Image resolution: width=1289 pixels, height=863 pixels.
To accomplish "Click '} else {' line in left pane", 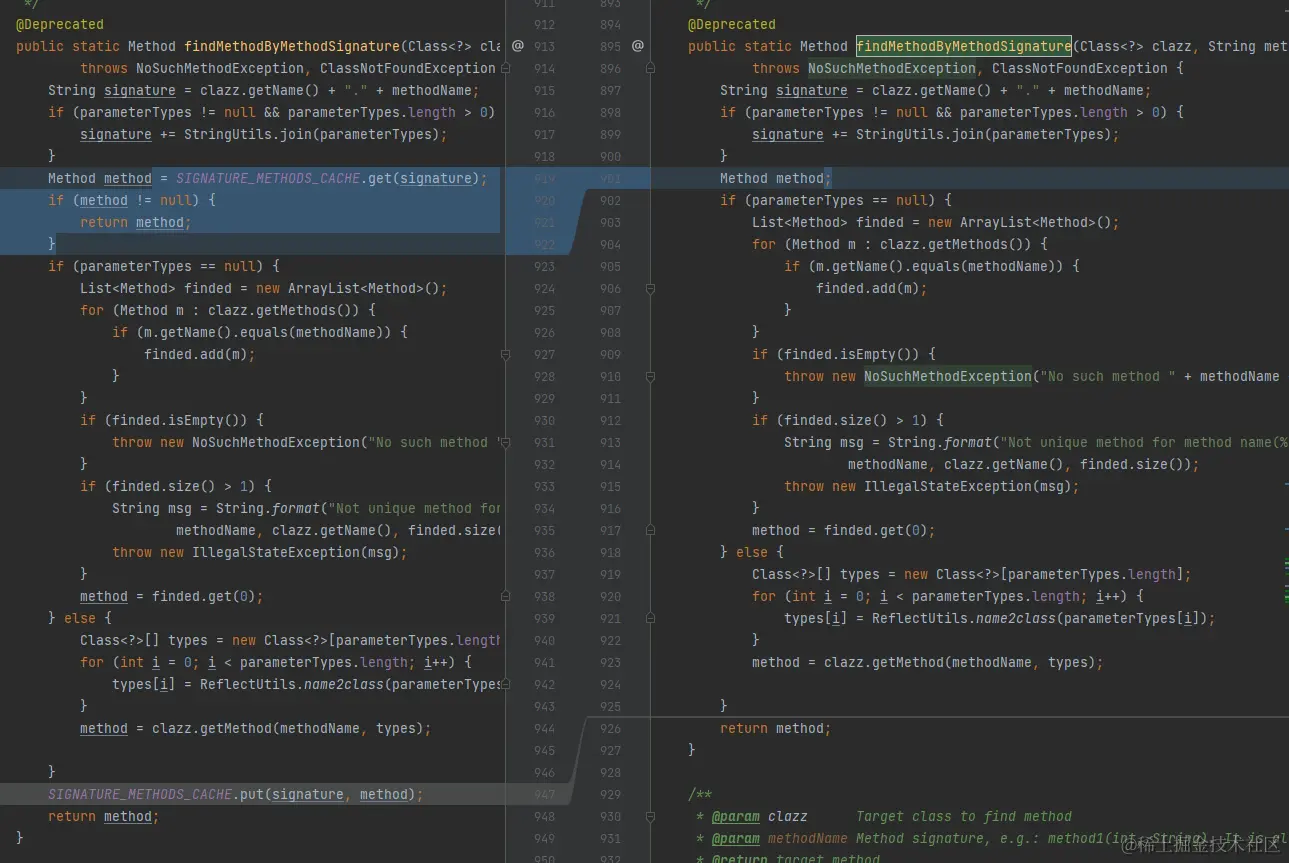I will (80, 618).
